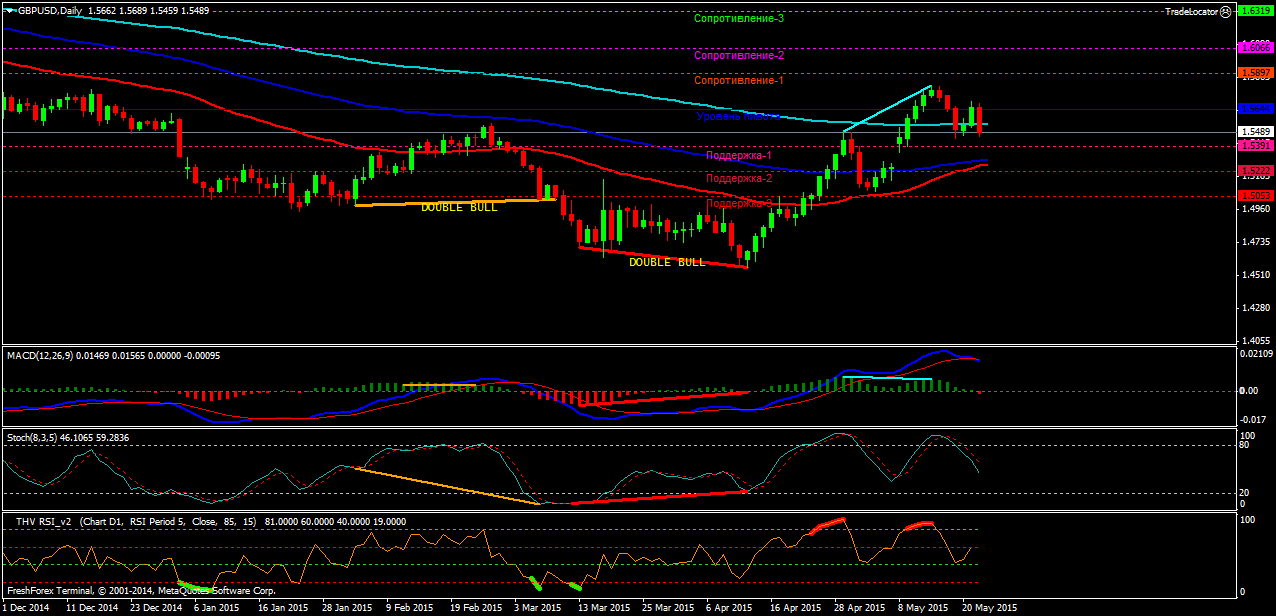Select the orange divergence line in Stoch panel

click(447, 485)
